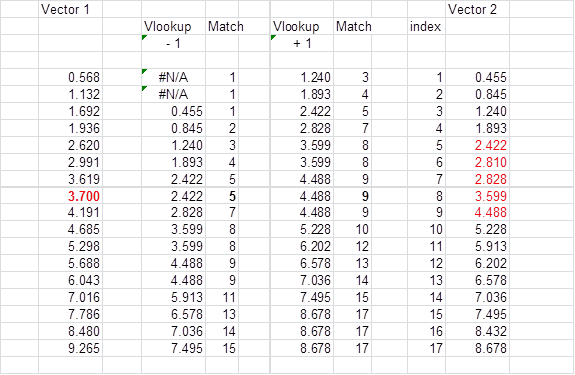Viewport: 575px width, 375px height.
Task: Select the cell containing 5.913 in Vector 2
Action: (x=477, y=246)
